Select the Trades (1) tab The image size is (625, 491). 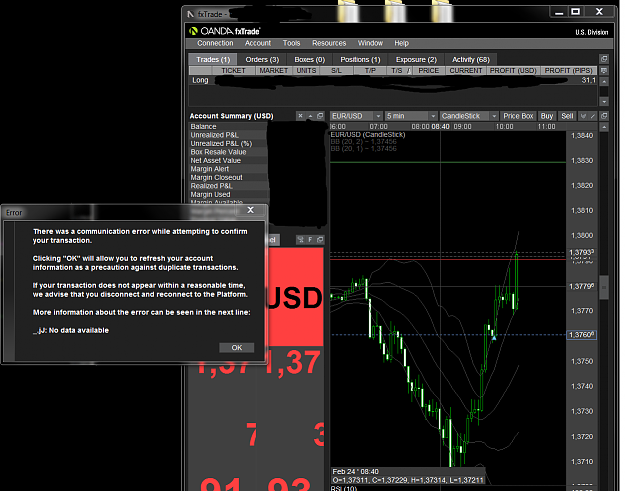point(213,59)
